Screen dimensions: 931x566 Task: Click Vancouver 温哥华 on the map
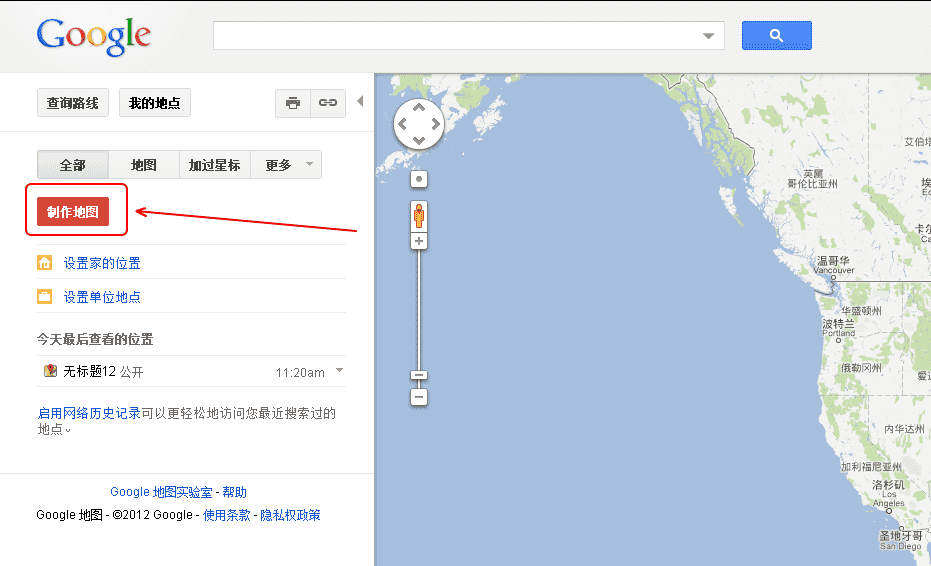click(834, 265)
